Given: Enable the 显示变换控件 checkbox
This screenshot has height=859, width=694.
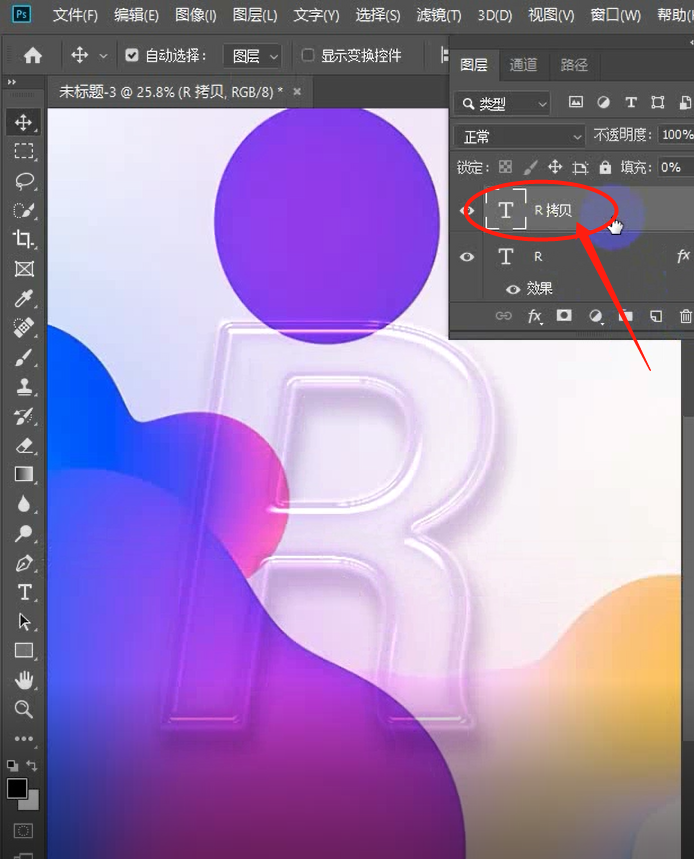Looking at the screenshot, I should point(308,55).
